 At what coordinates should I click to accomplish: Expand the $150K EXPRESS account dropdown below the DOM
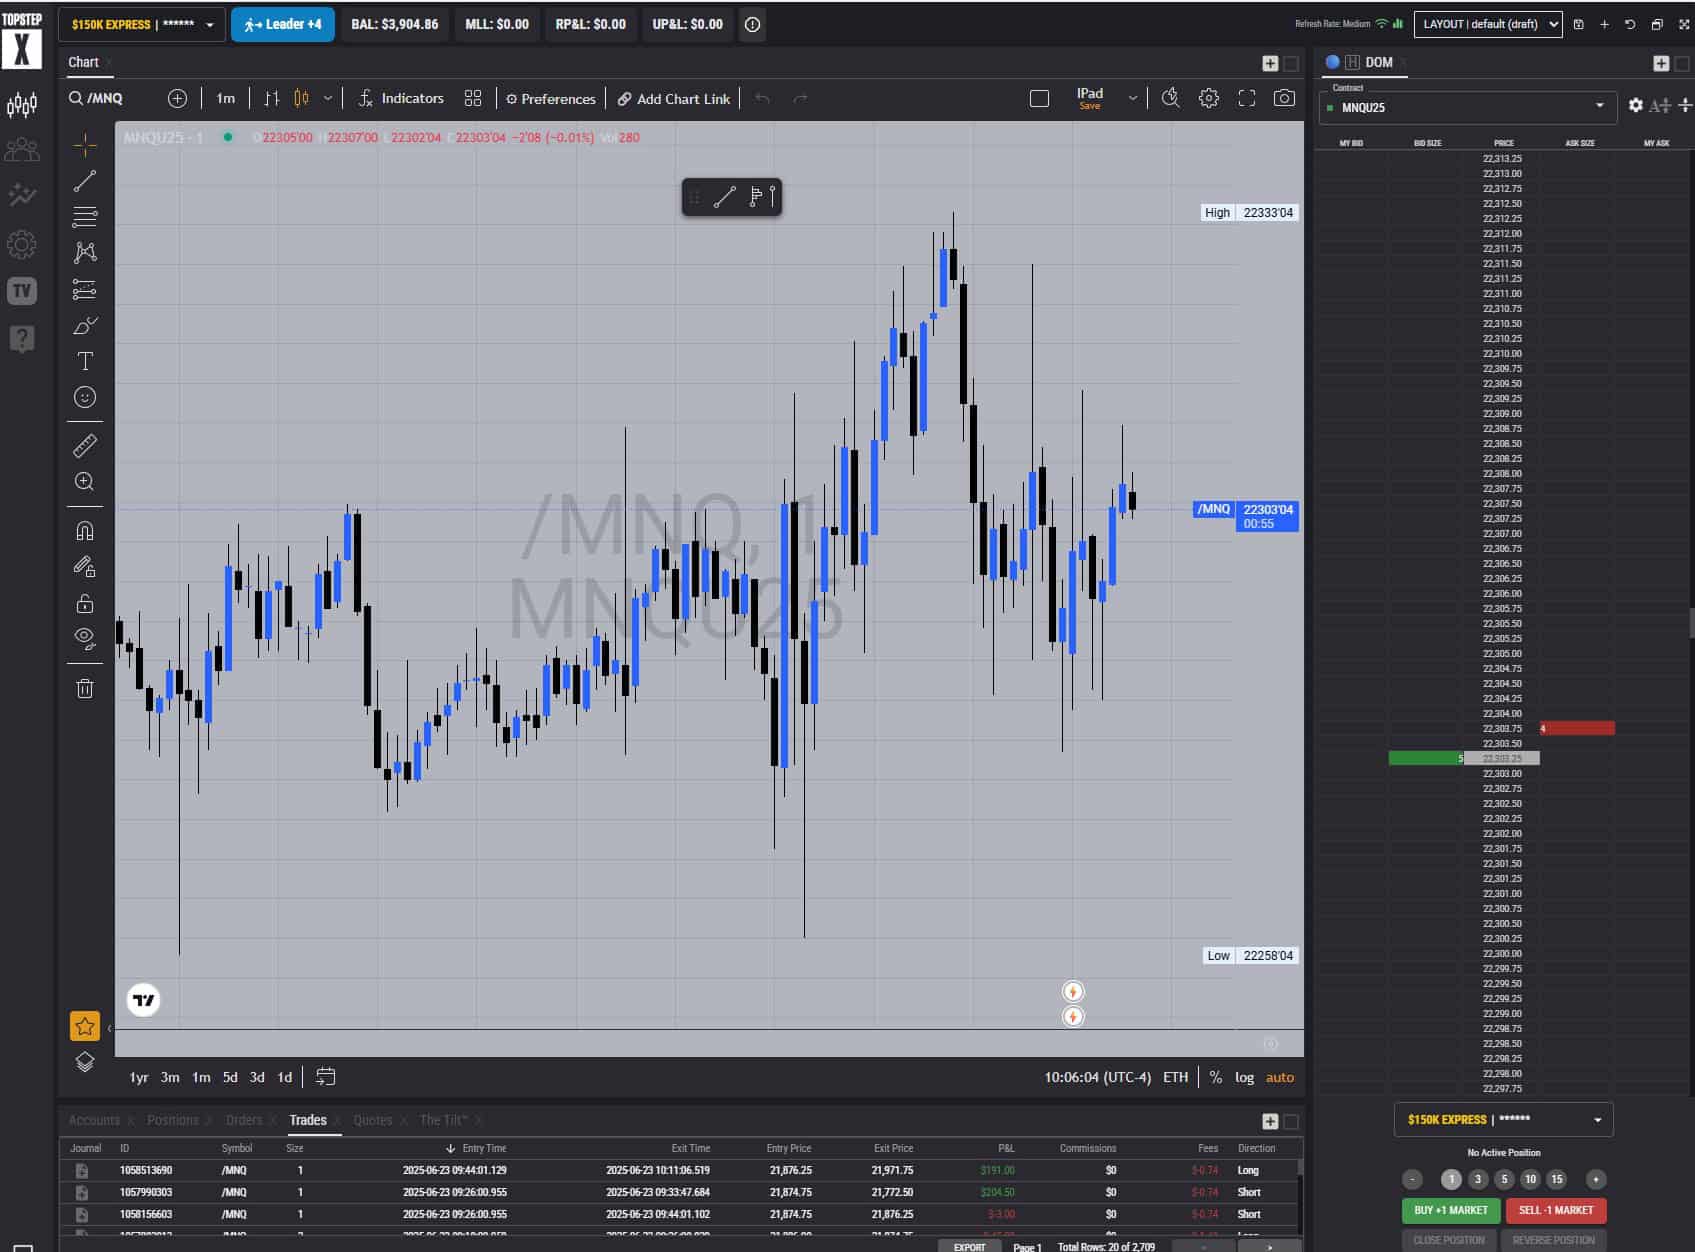tap(1503, 1120)
